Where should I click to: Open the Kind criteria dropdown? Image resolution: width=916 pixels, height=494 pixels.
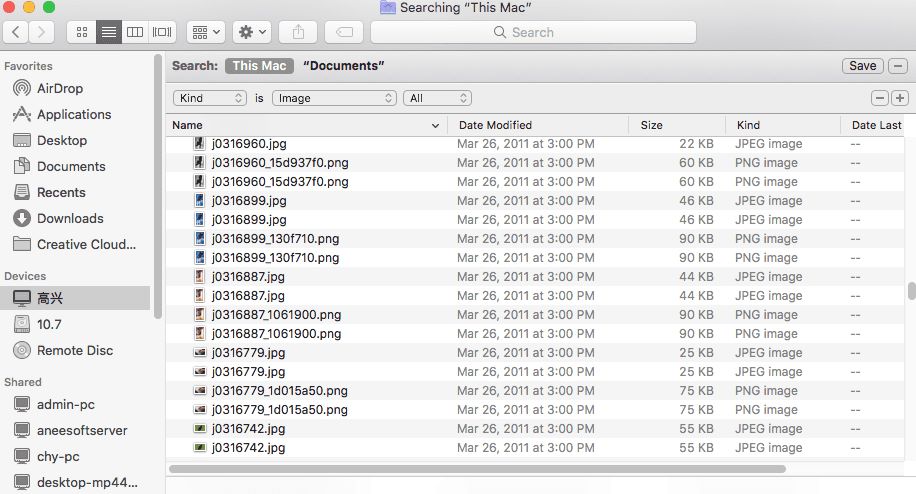click(x=210, y=98)
